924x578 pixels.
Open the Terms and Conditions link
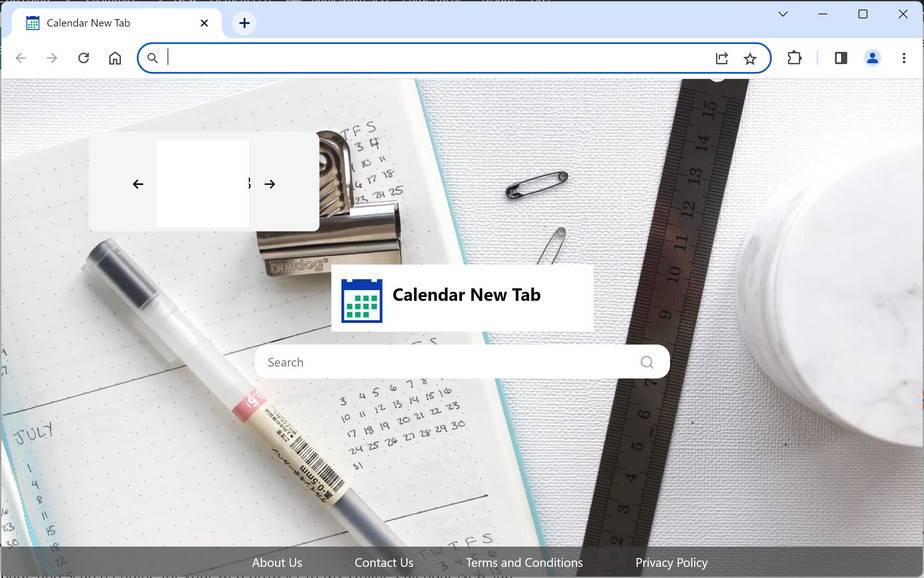pos(524,563)
